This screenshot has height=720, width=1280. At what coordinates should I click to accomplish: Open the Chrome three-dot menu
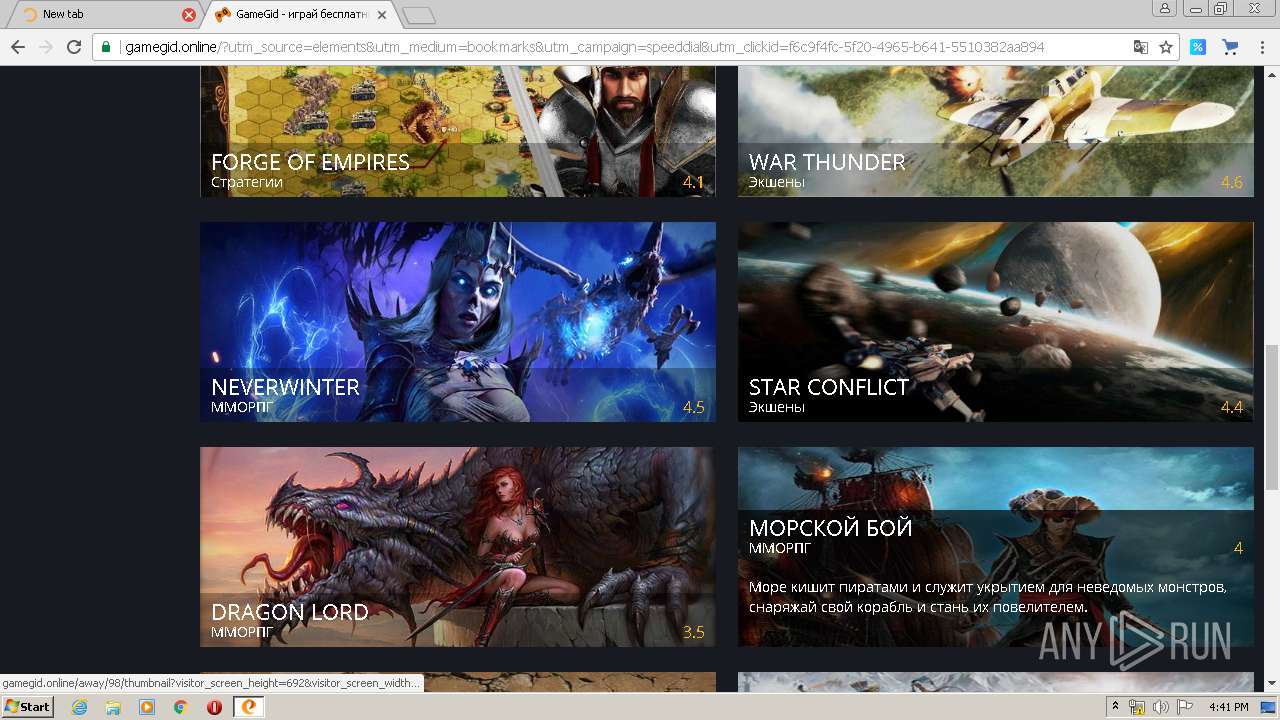pos(1262,47)
